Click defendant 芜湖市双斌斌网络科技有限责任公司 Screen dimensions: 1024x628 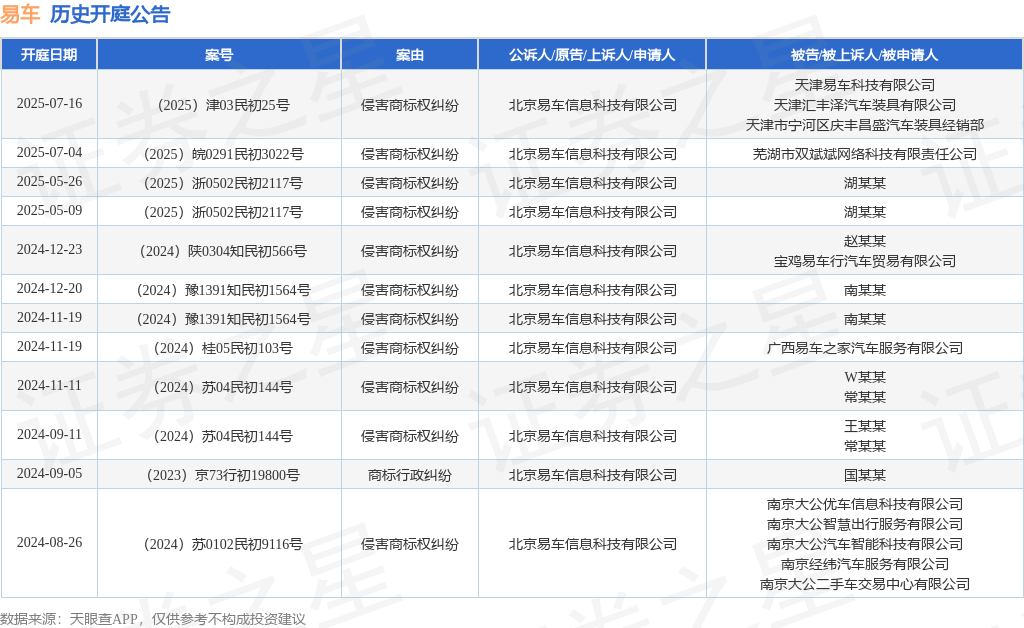click(865, 154)
